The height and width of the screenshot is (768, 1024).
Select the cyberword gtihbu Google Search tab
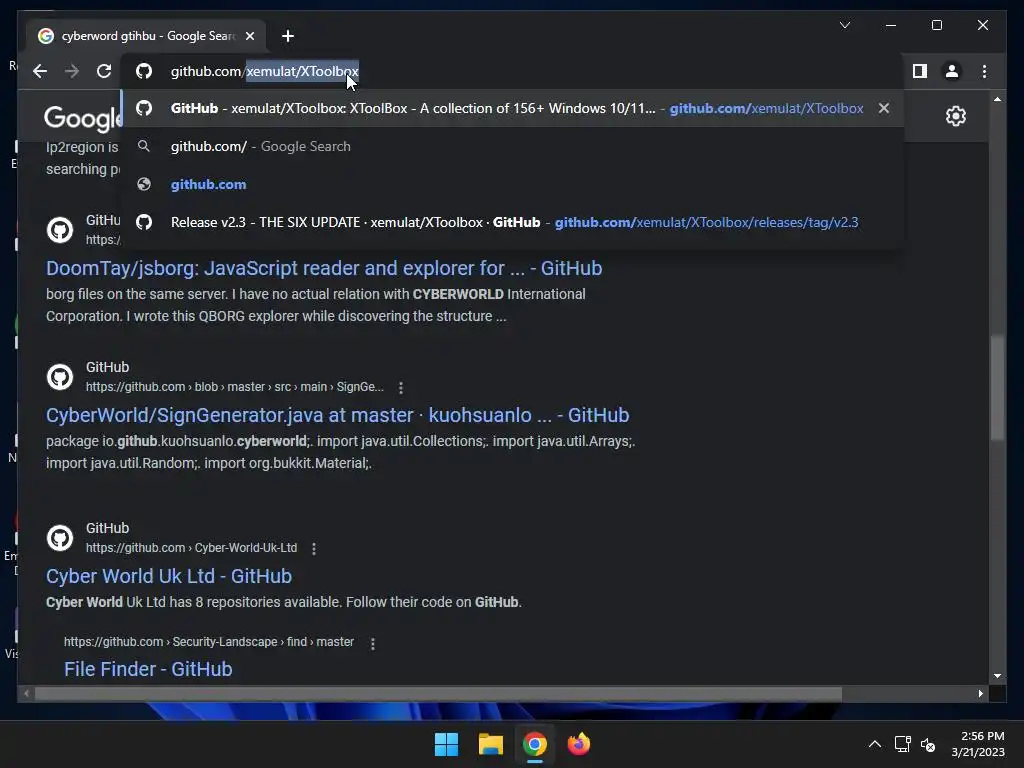point(148,36)
